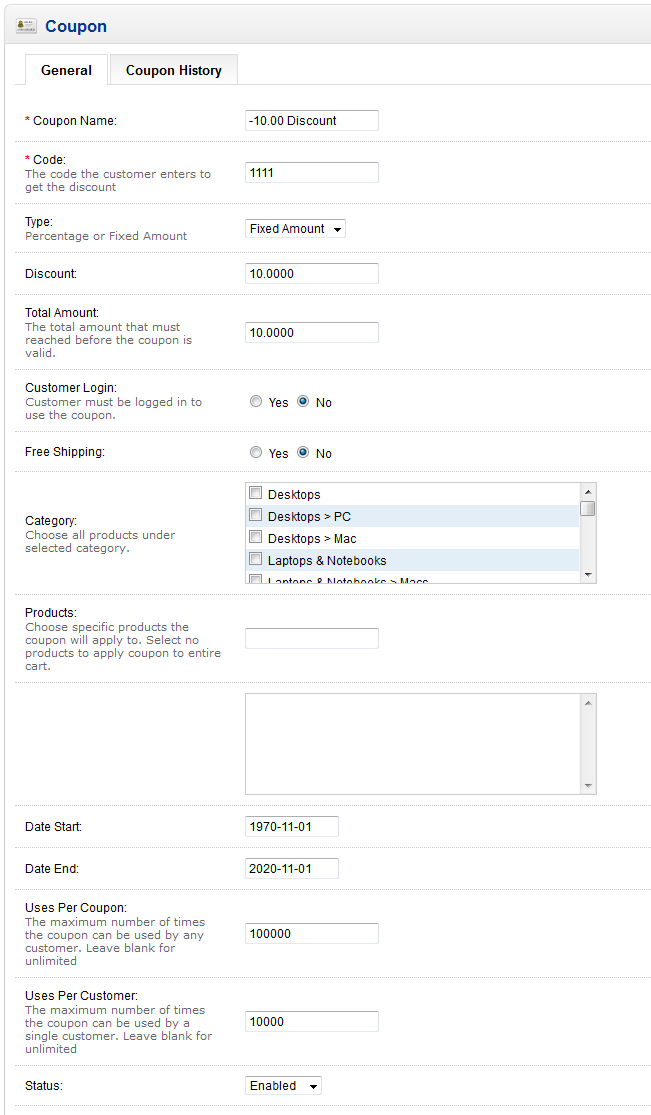651x1115 pixels.
Task: Select No for Customer Login
Action: 303,402
